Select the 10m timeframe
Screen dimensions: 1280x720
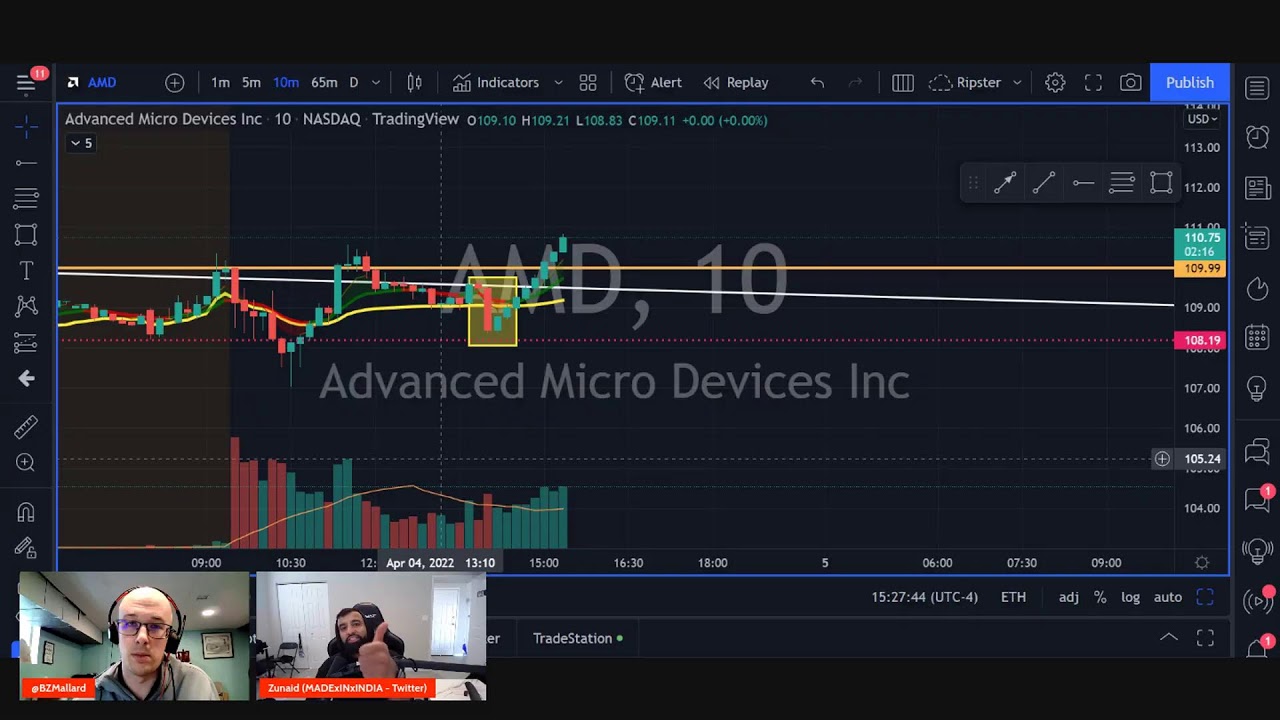click(x=286, y=83)
